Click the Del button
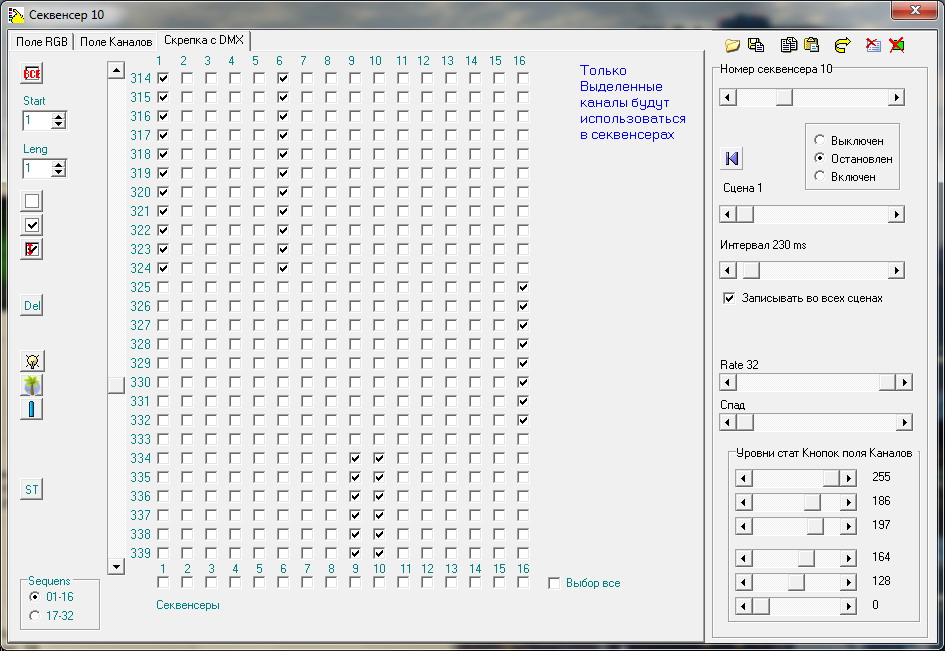Screen dimensions: 945x651 click(32, 306)
